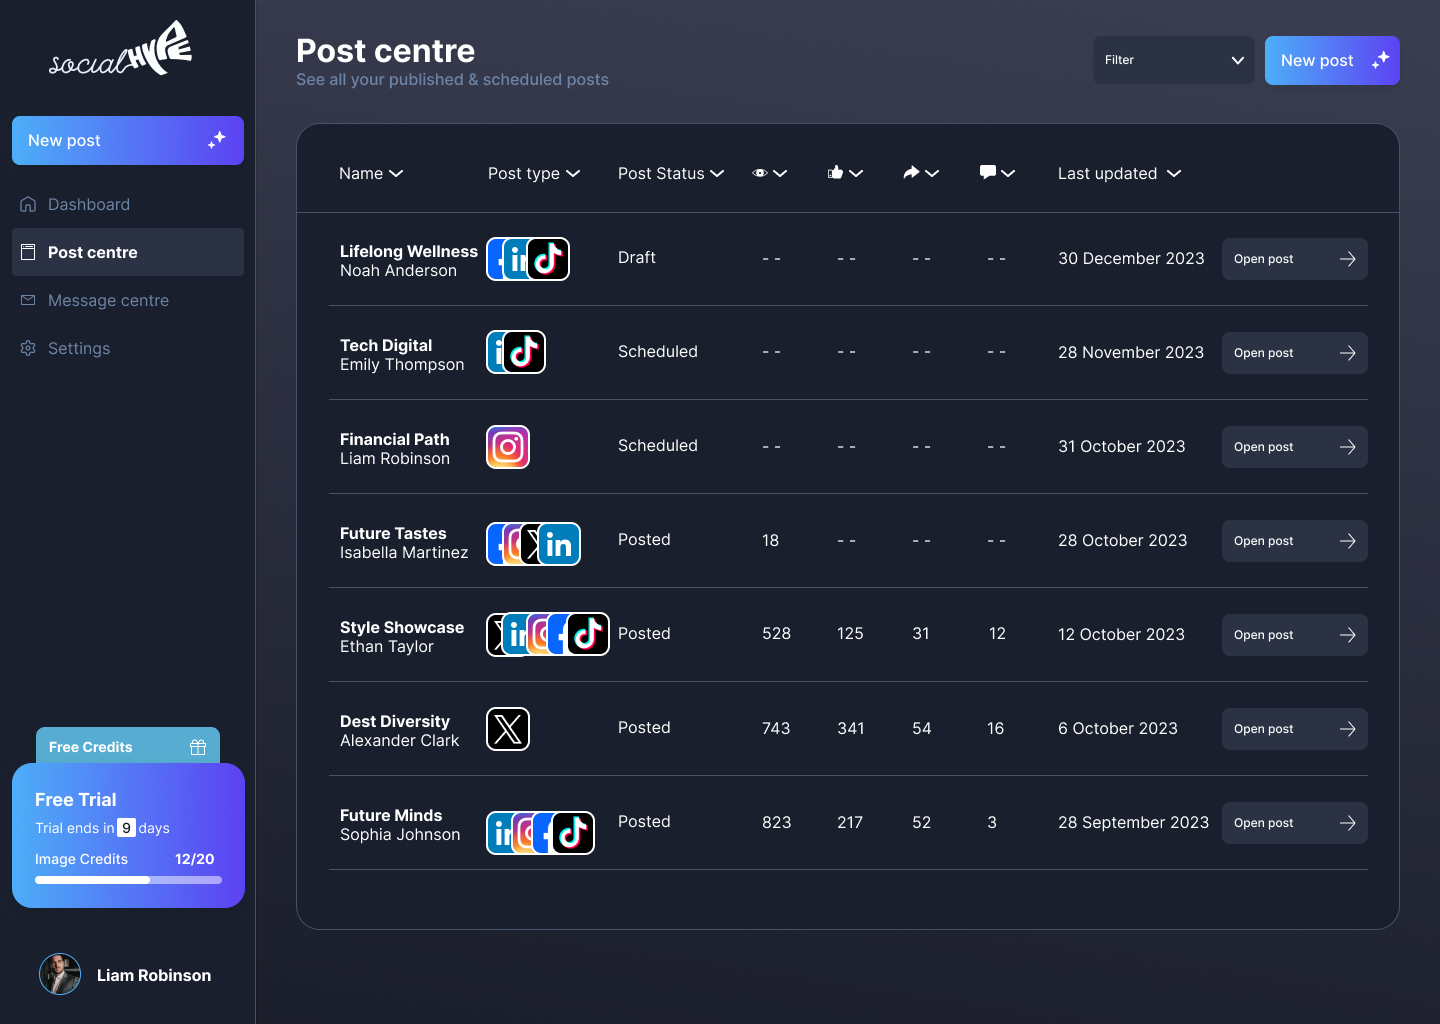Click Liam Robinson profile avatar
1440x1024 pixels.
tap(60, 974)
